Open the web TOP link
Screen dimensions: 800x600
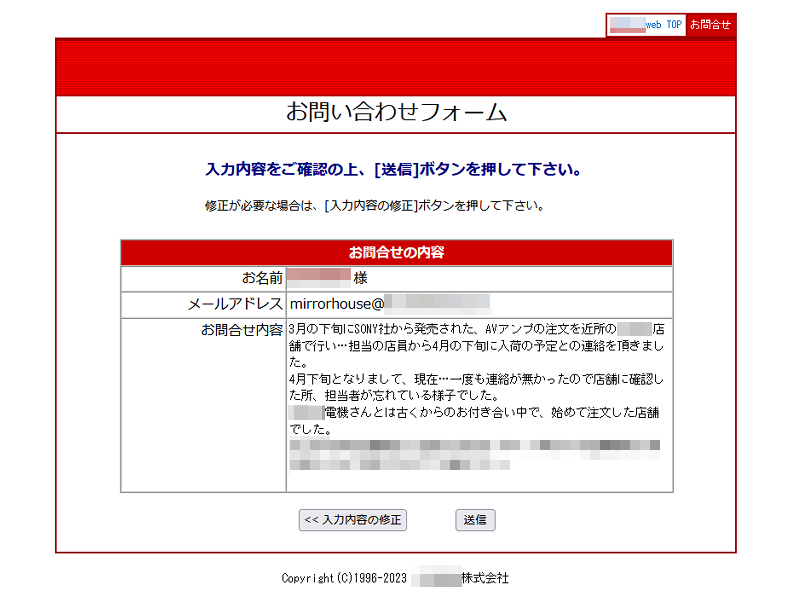tap(646, 25)
